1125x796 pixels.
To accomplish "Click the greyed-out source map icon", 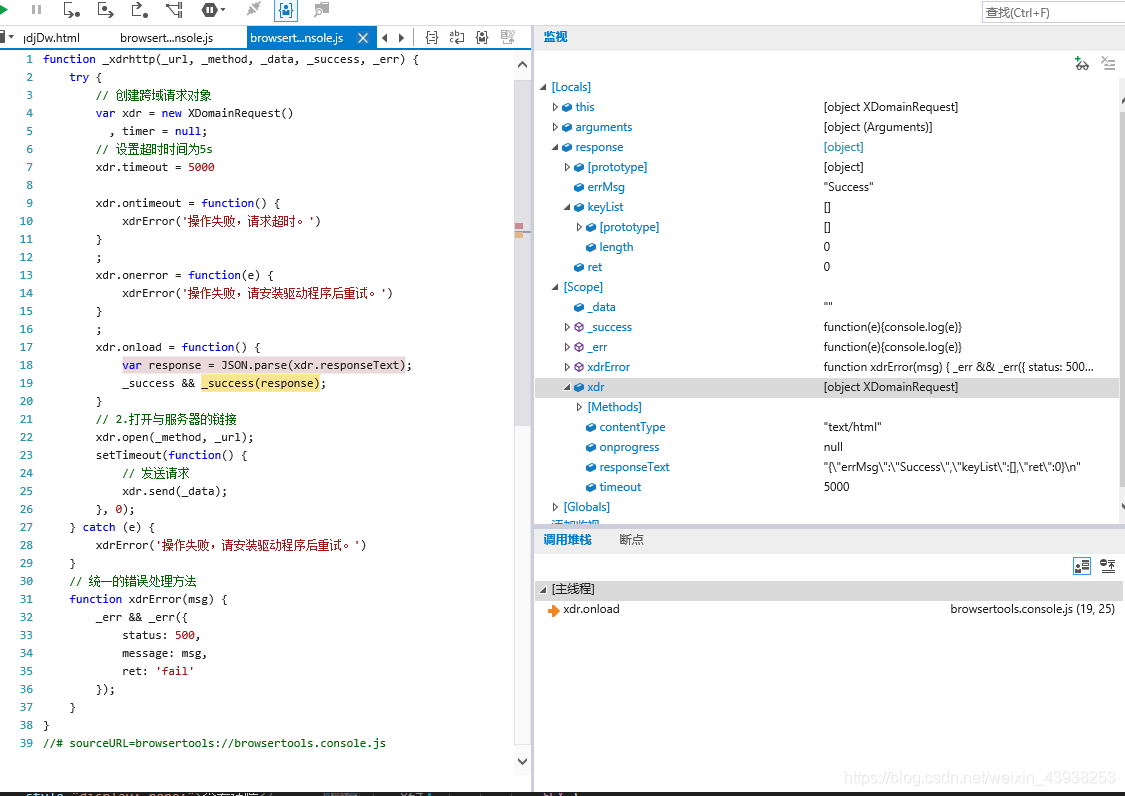I will coord(508,37).
